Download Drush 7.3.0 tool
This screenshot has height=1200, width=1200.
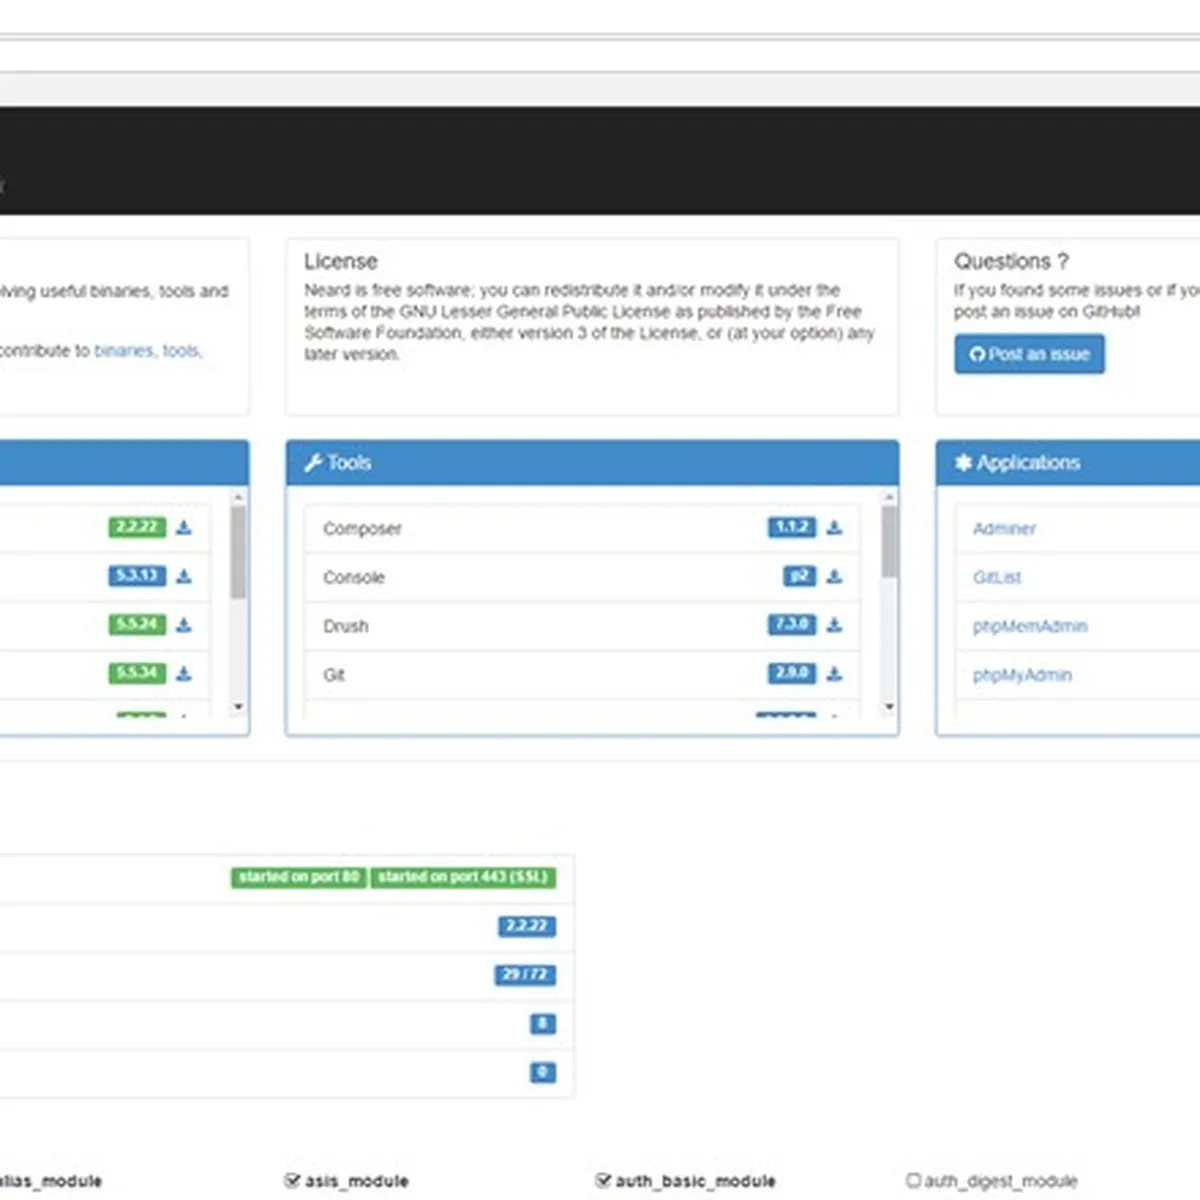click(x=834, y=625)
